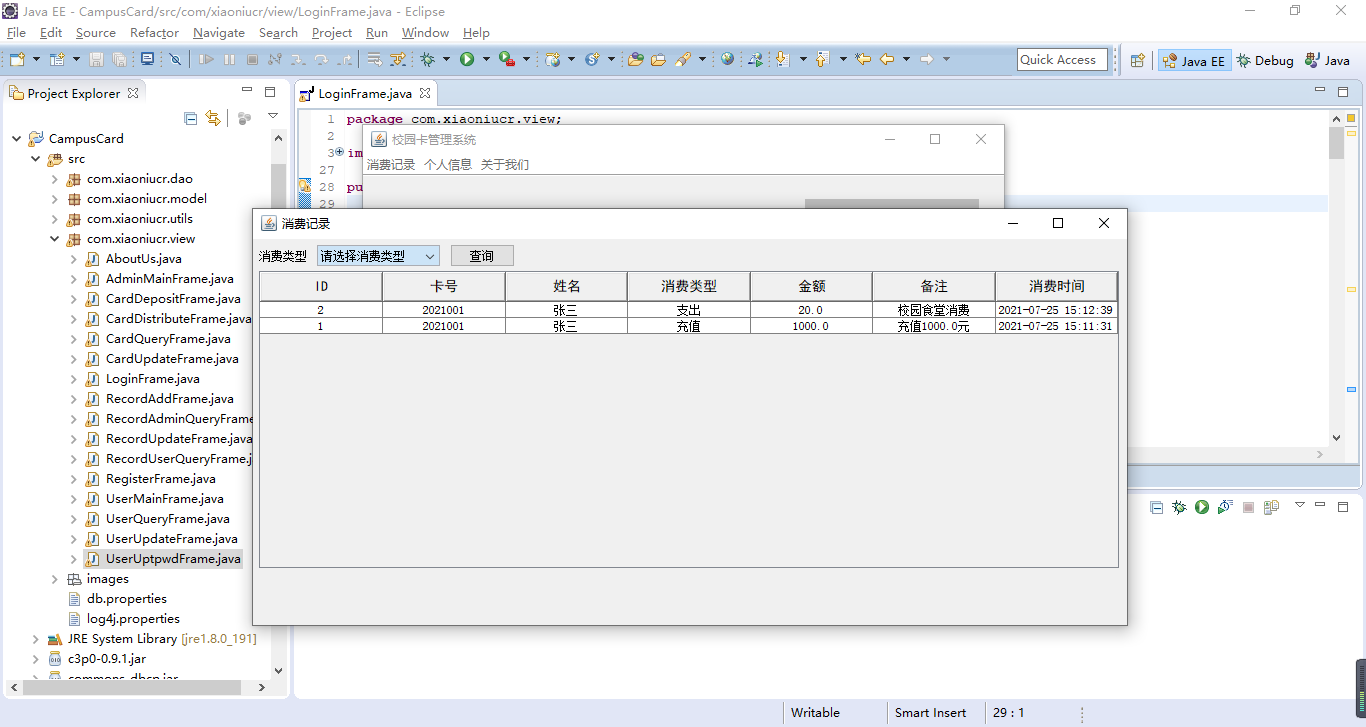Click the Run Last Tool (external tools) icon

[x=507, y=59]
